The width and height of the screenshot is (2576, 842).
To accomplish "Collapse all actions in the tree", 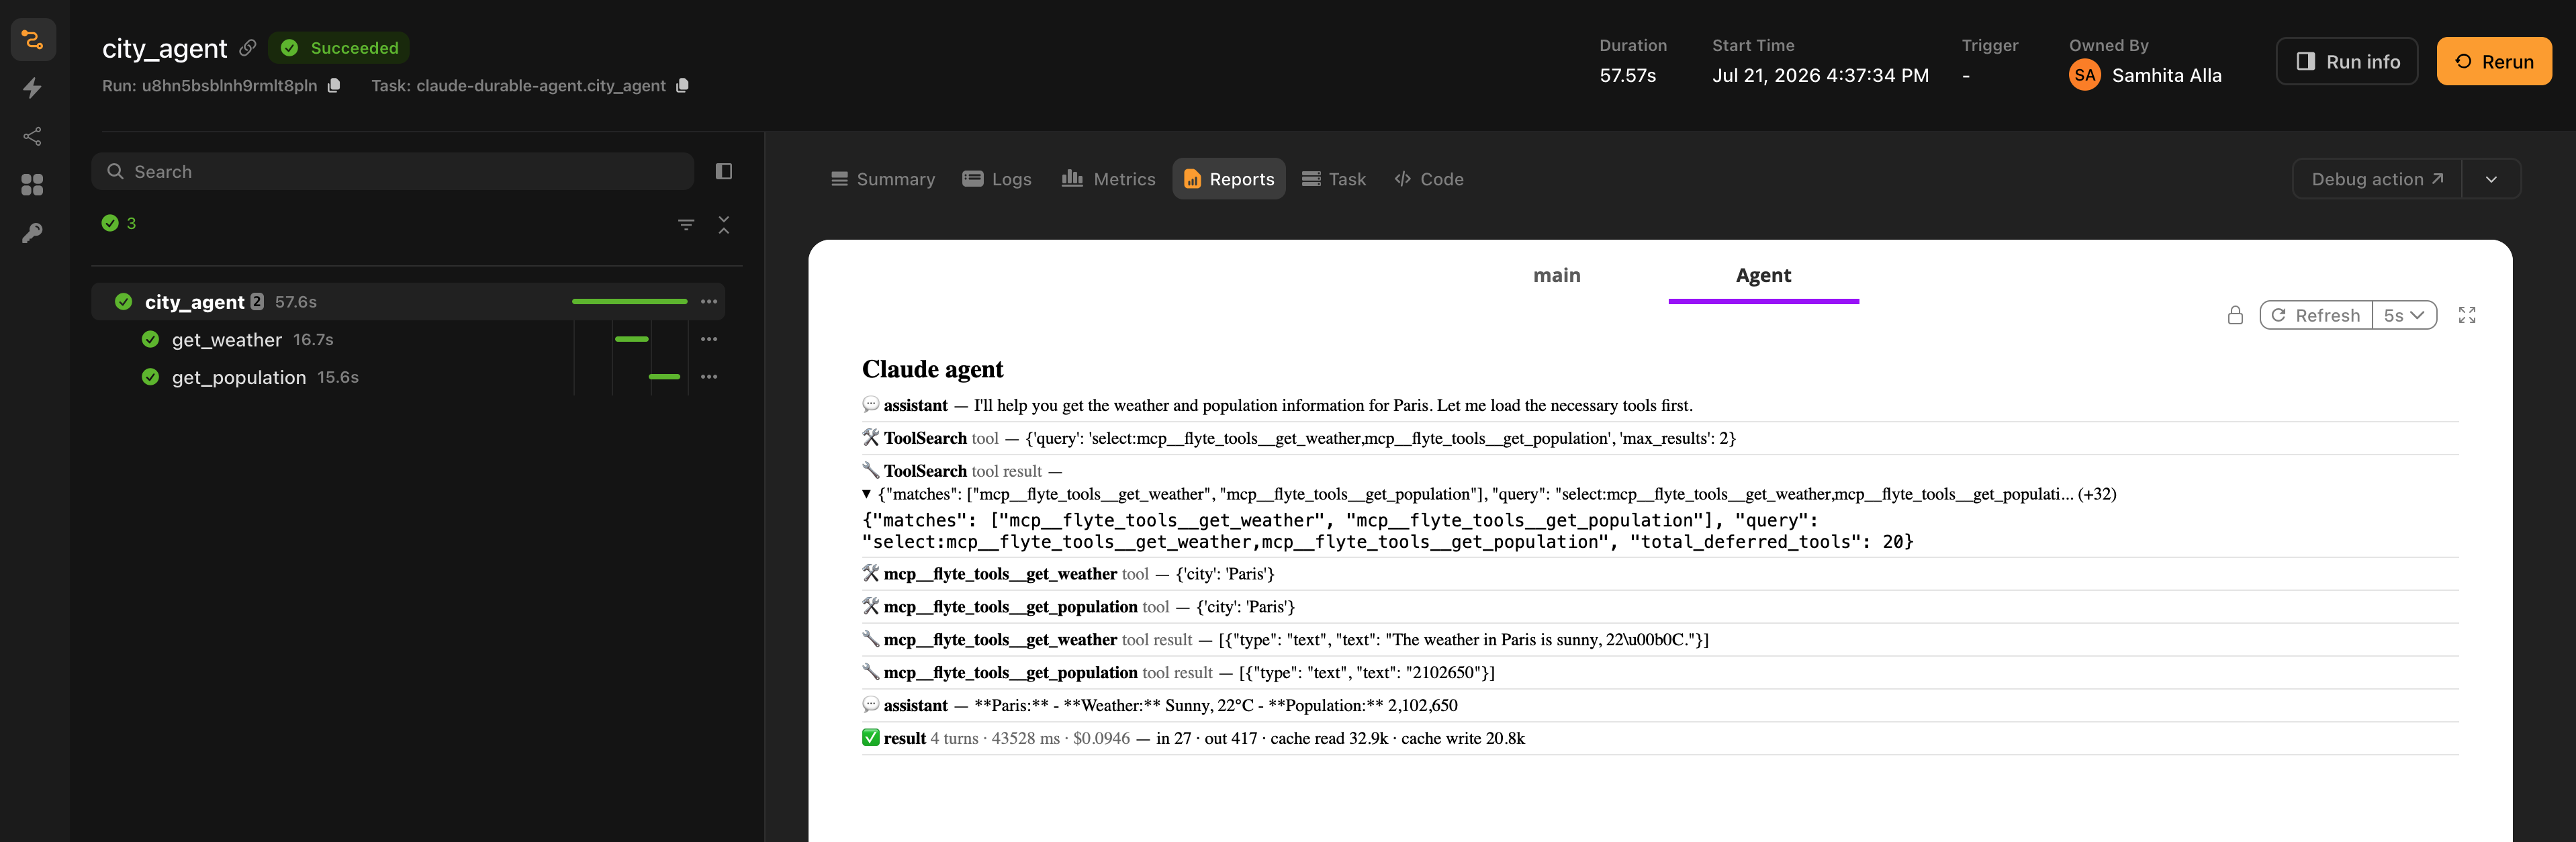I will pos(724,224).
